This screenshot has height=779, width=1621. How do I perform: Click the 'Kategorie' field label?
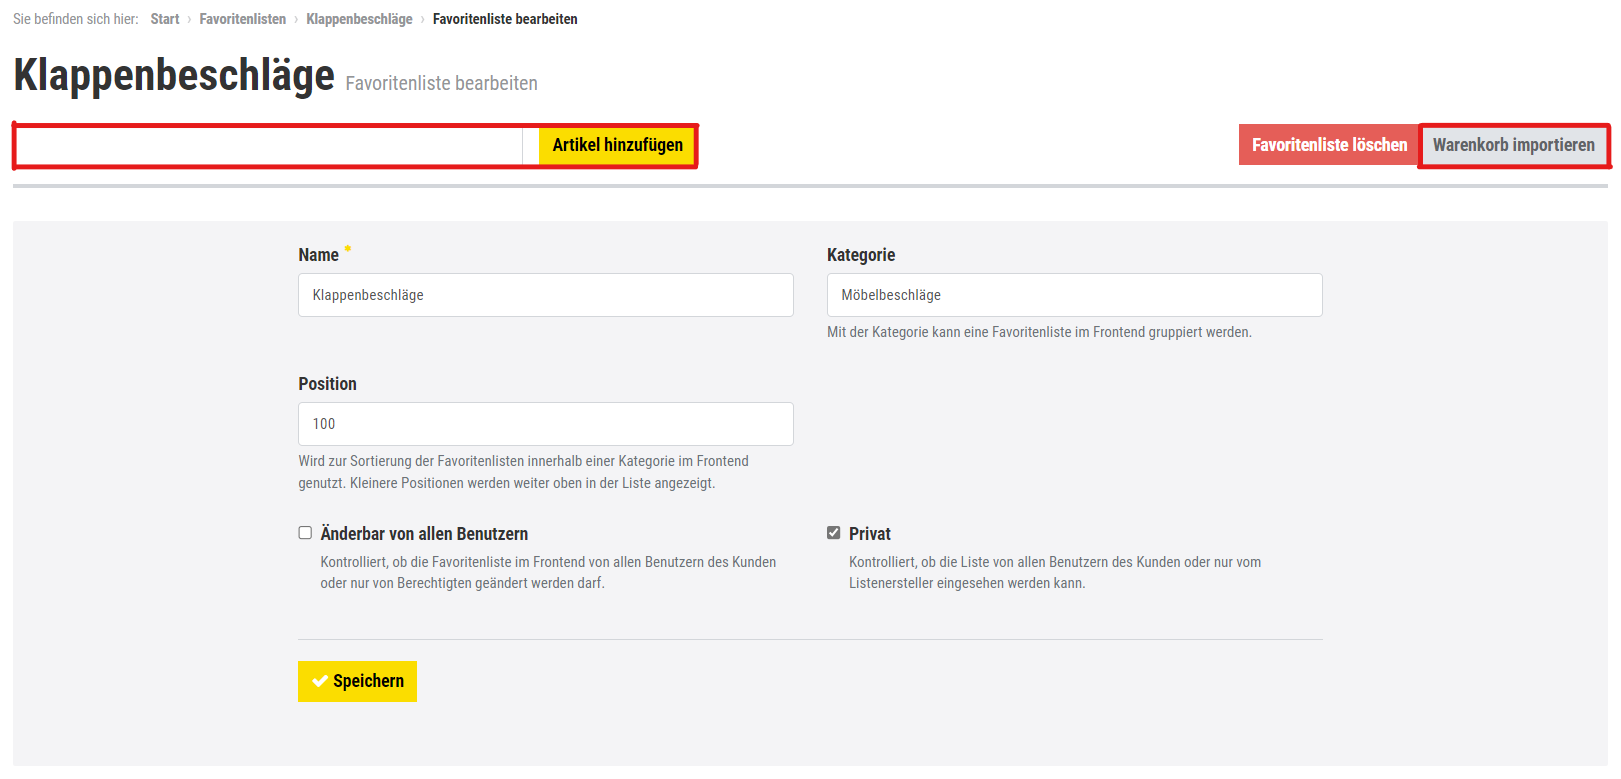860,255
